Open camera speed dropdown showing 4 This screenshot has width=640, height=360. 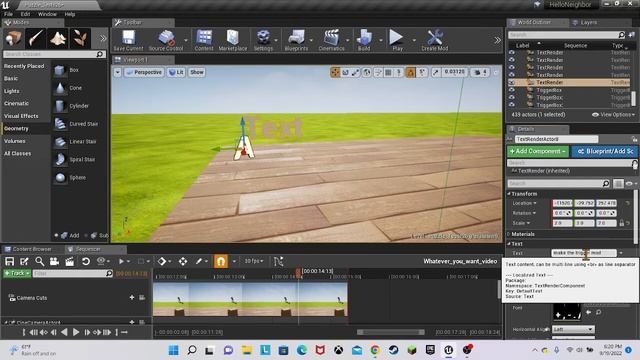tap(480, 72)
